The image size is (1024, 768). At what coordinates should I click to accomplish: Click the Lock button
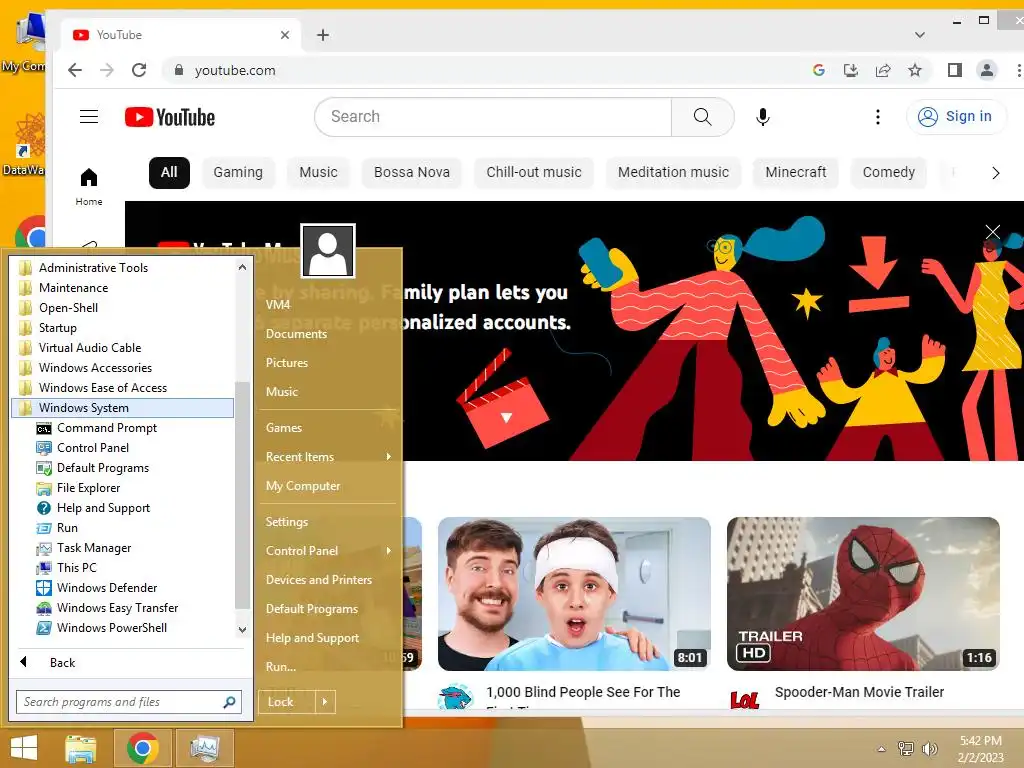[287, 702]
